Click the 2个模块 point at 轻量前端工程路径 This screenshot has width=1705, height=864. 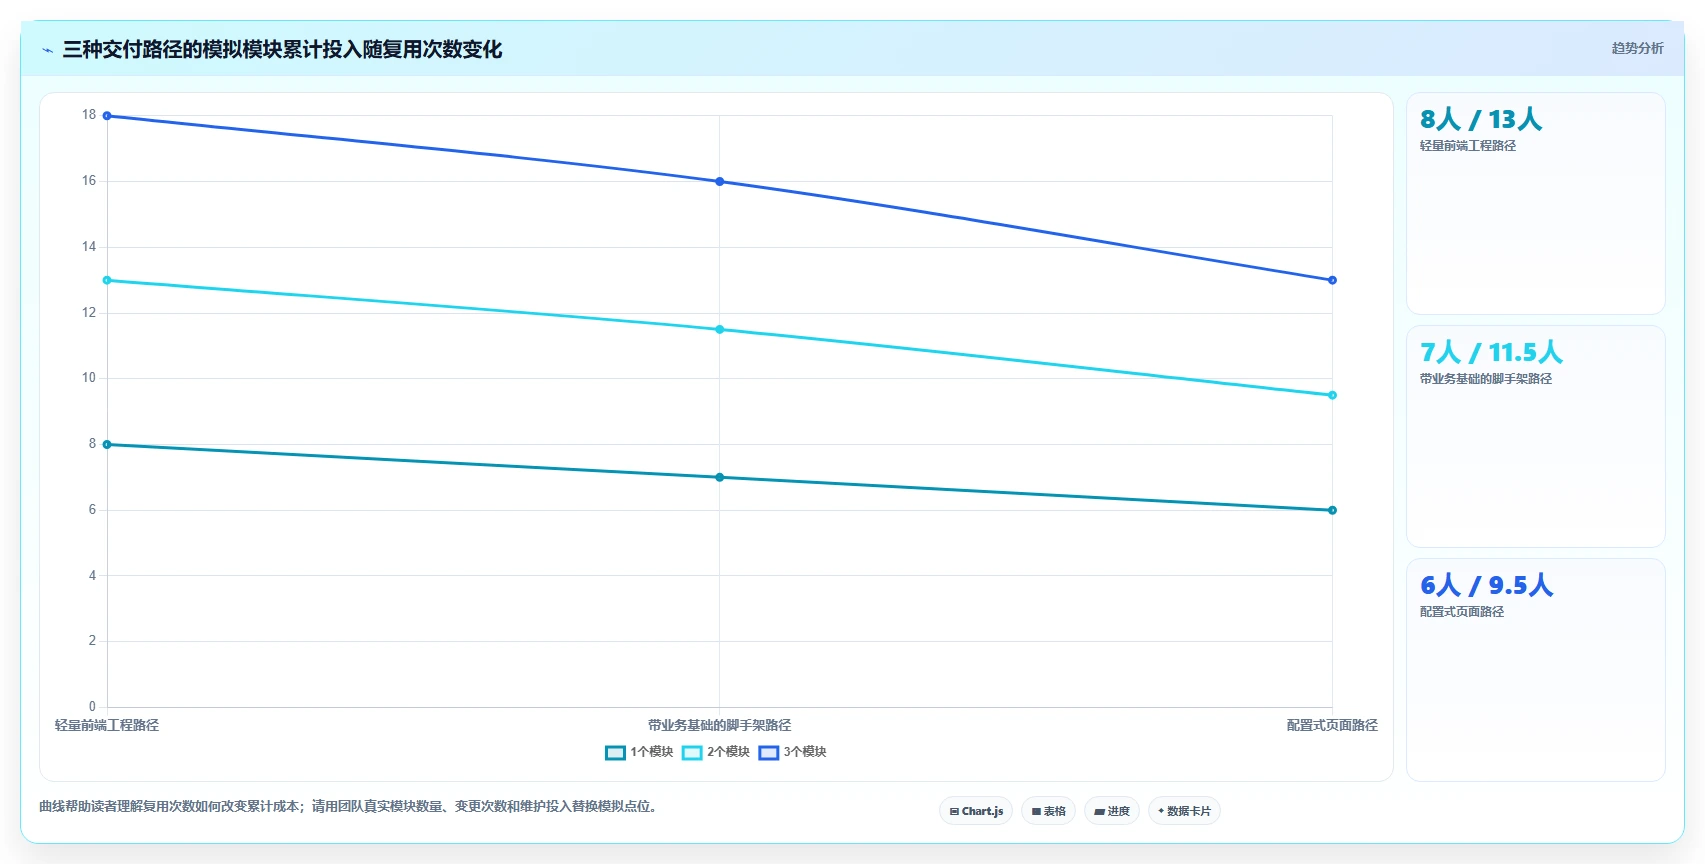click(x=107, y=280)
